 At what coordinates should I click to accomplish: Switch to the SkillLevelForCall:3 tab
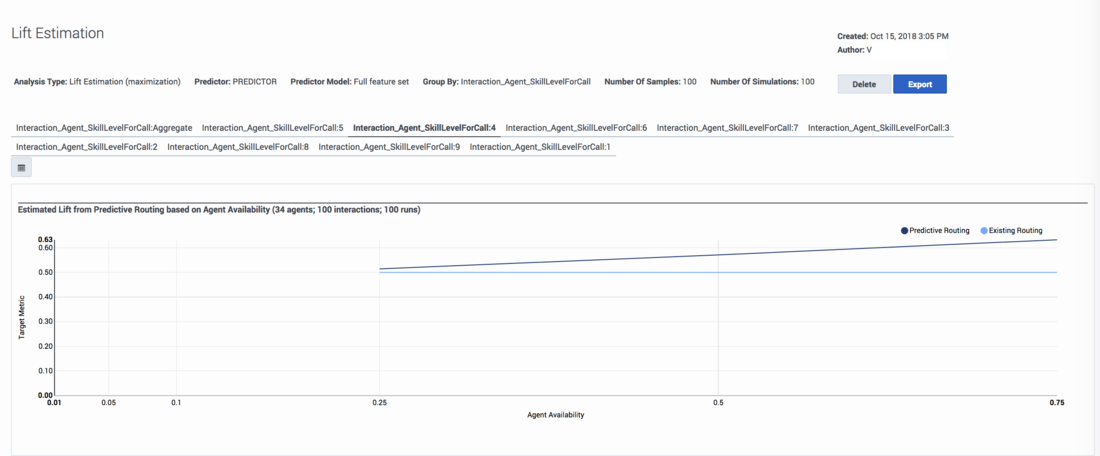(878, 128)
